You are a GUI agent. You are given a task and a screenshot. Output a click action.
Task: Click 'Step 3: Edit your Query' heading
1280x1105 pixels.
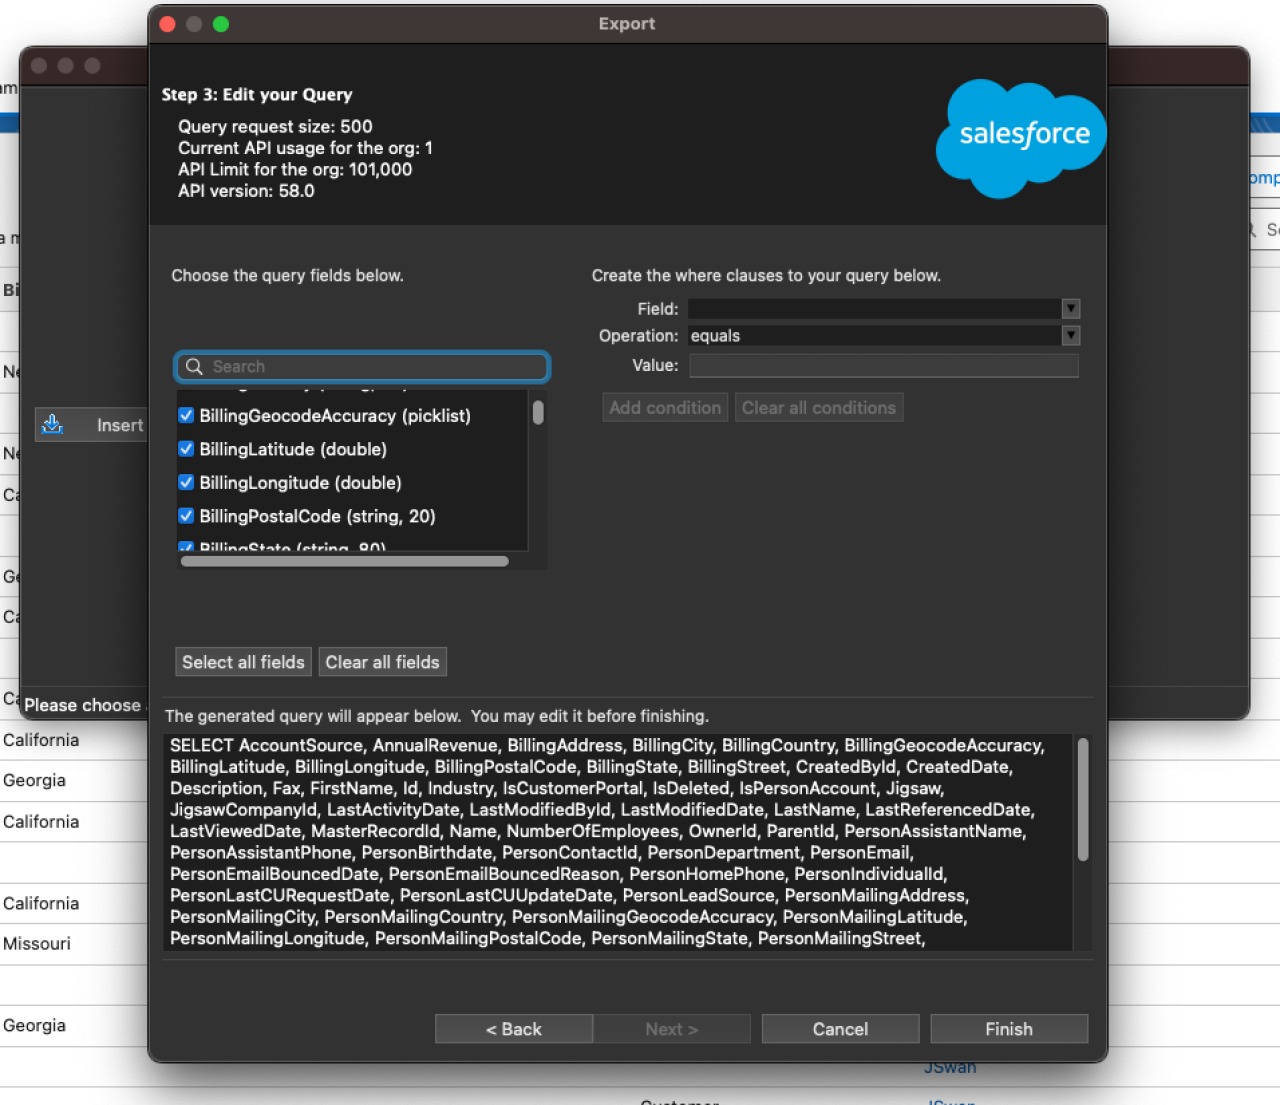point(257,95)
